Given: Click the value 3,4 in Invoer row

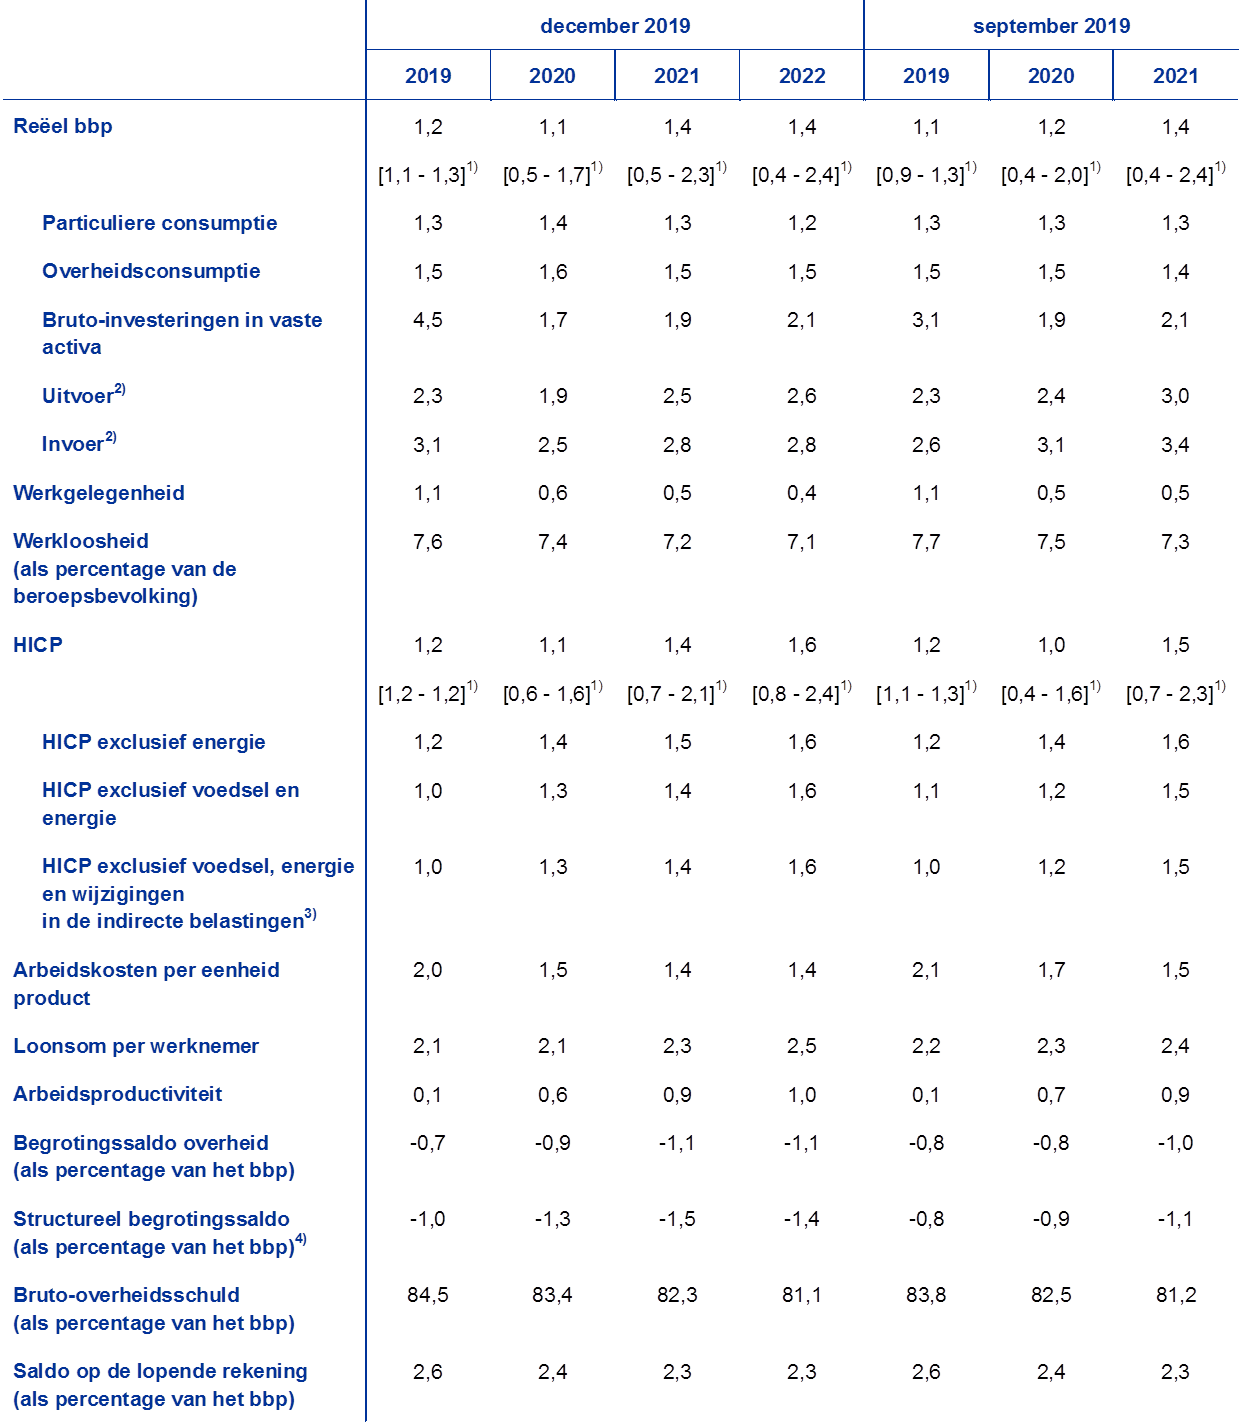Looking at the screenshot, I should click(x=1175, y=445).
